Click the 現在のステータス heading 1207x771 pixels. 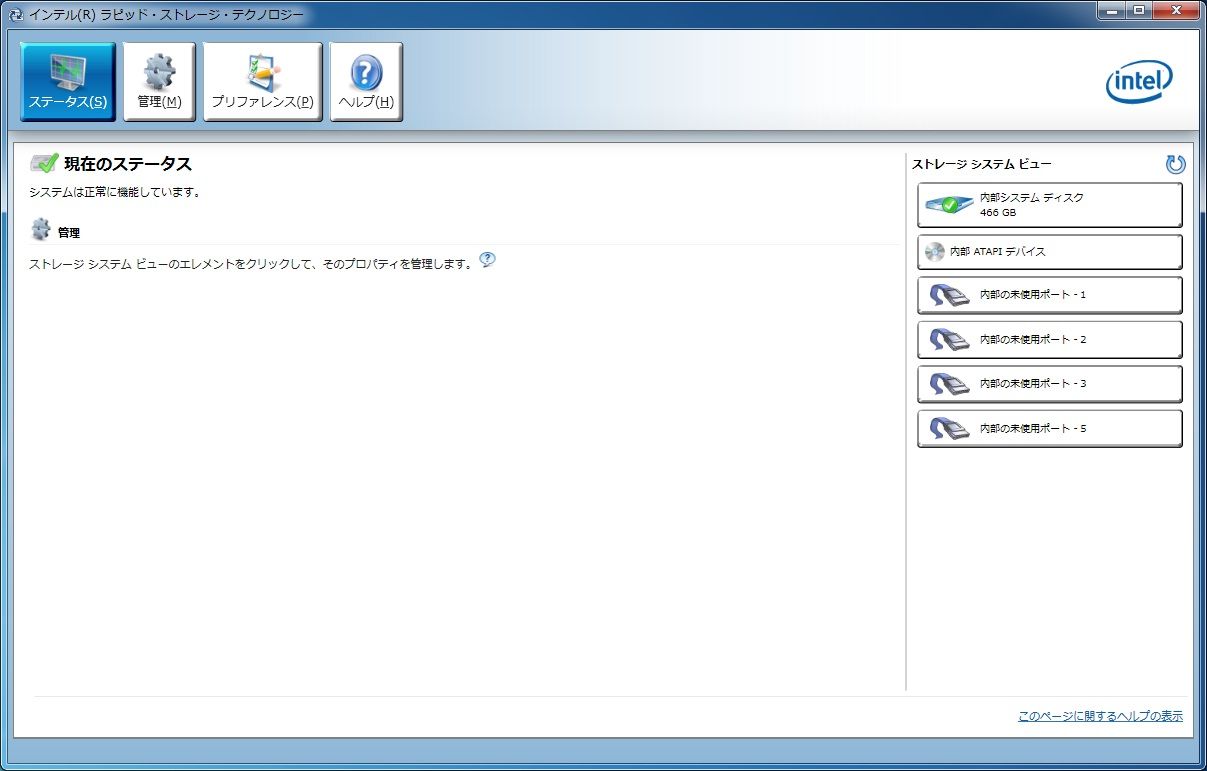pyautogui.click(x=128, y=164)
